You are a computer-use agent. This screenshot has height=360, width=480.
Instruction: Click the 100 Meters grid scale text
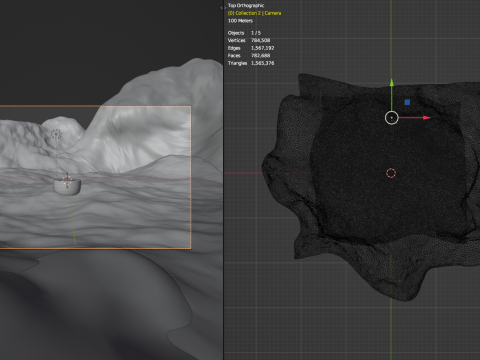point(240,21)
